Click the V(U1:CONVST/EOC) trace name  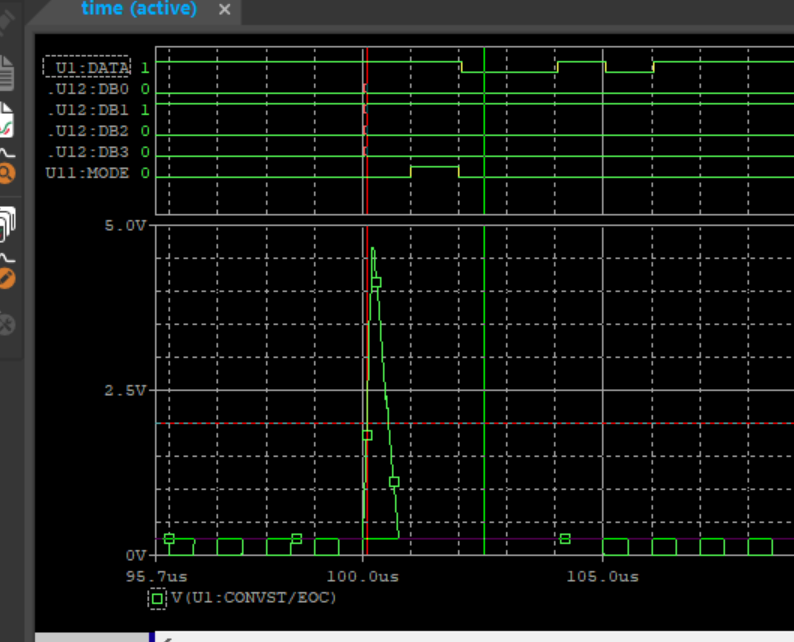(x=253, y=598)
